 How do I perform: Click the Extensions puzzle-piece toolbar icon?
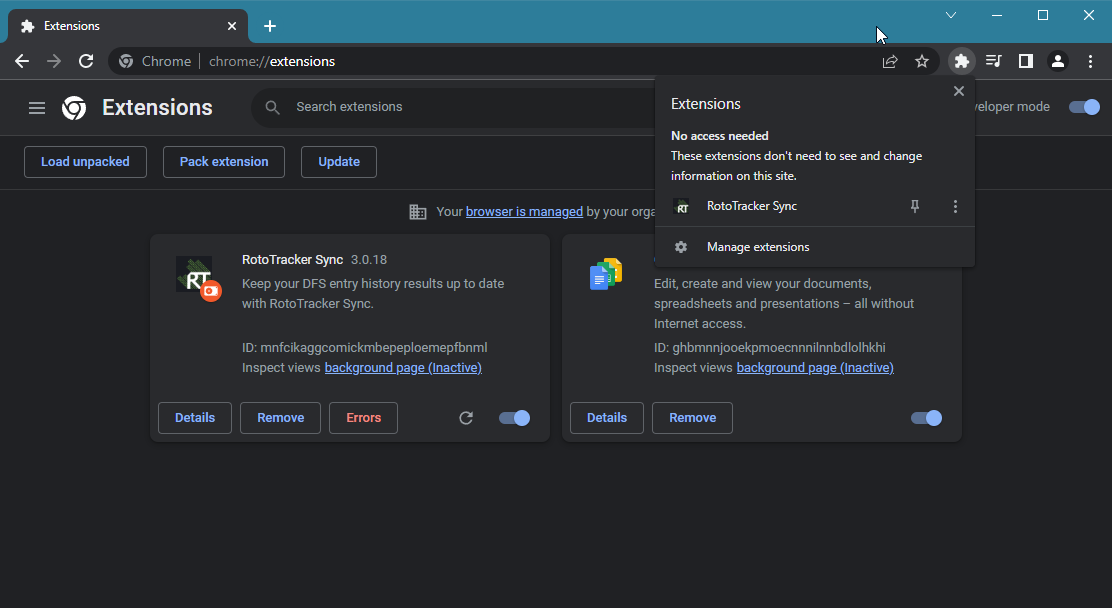(x=962, y=61)
